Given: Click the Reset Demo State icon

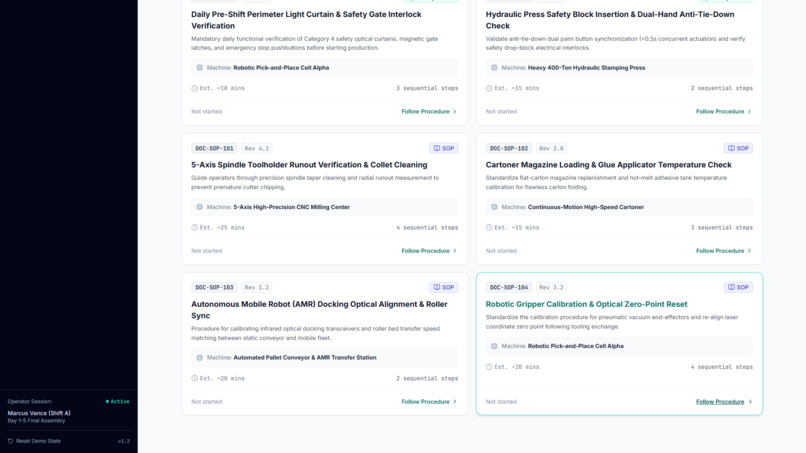Looking at the screenshot, I should tap(10, 441).
